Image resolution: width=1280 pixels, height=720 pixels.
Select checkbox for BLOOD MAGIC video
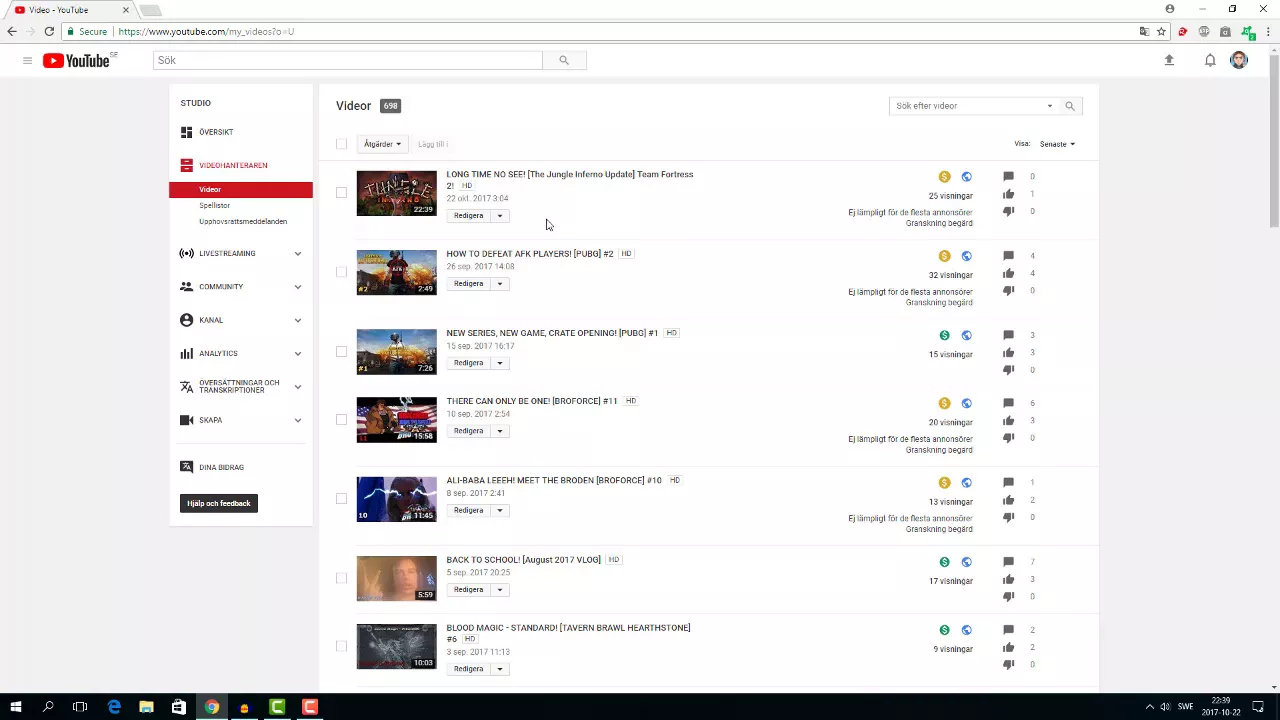(x=341, y=646)
